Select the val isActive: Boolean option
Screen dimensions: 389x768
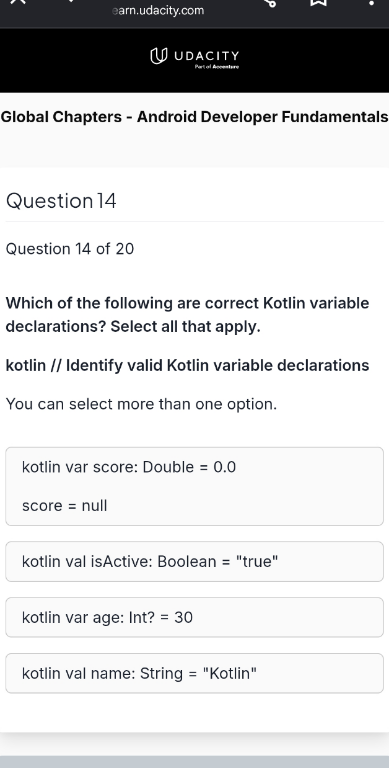coord(194,561)
